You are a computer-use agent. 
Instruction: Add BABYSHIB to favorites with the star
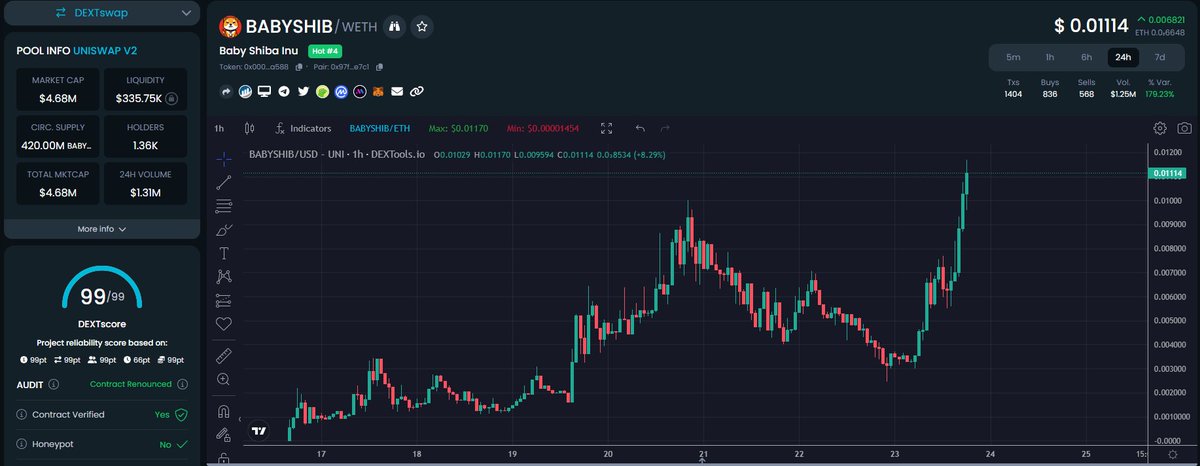point(423,27)
